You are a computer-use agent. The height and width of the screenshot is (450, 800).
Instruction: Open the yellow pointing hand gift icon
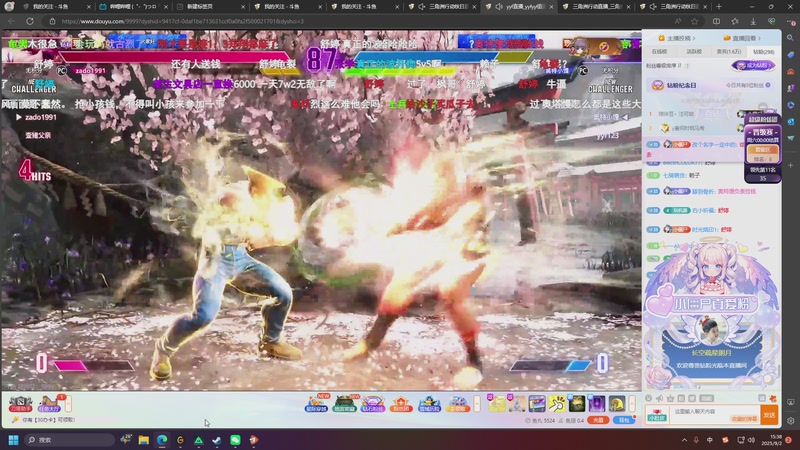click(x=557, y=404)
